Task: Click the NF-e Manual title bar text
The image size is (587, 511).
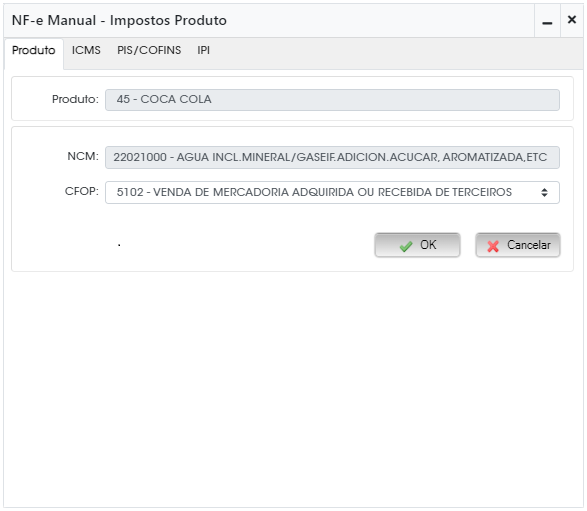Action: tap(119, 20)
